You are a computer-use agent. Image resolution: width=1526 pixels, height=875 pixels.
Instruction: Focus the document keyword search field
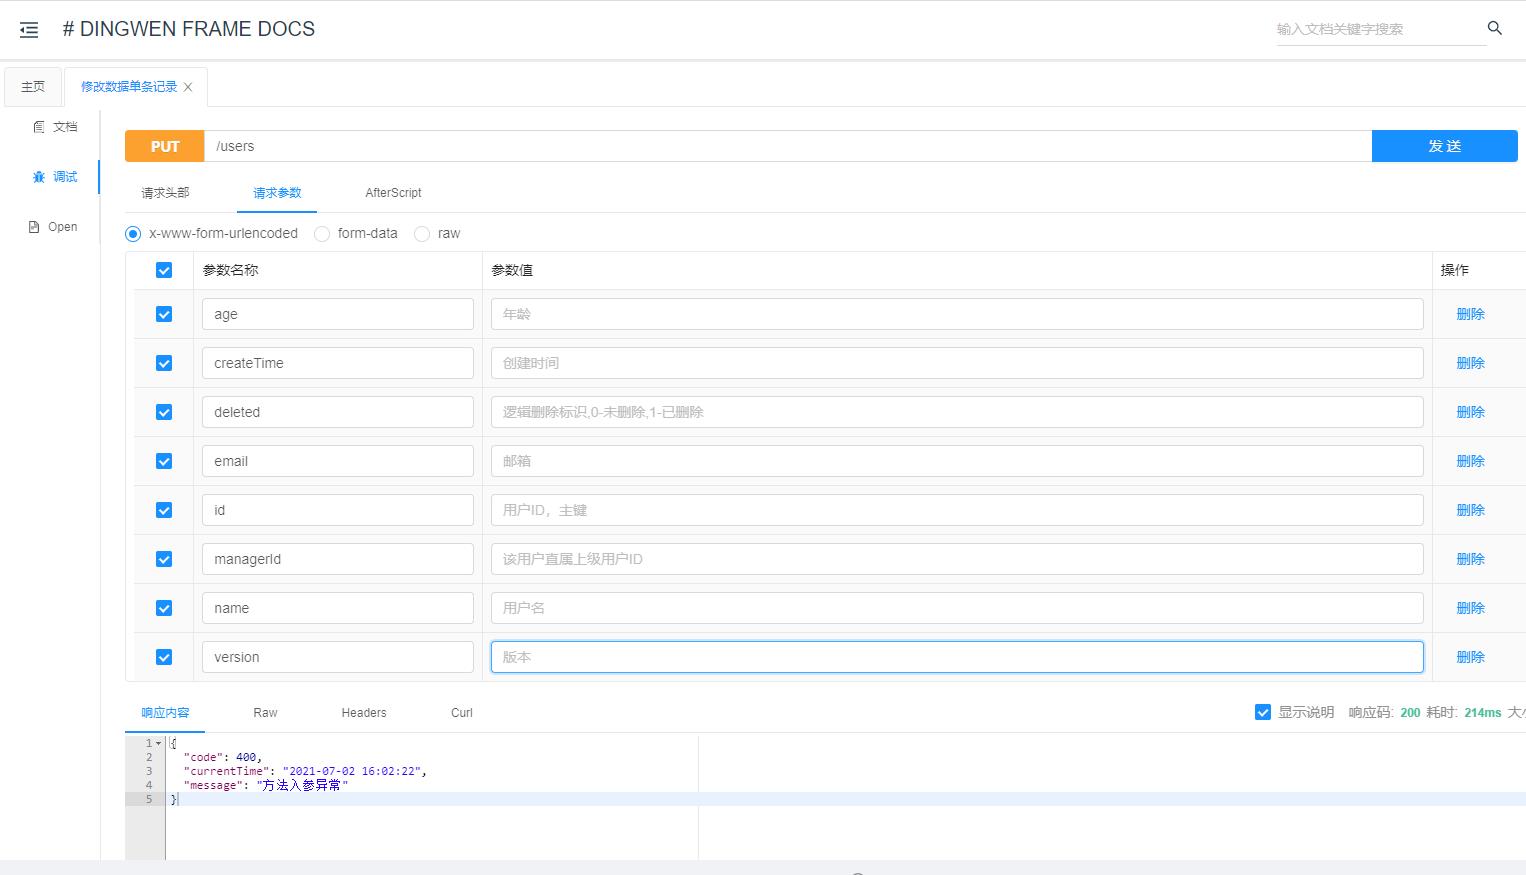(1381, 29)
